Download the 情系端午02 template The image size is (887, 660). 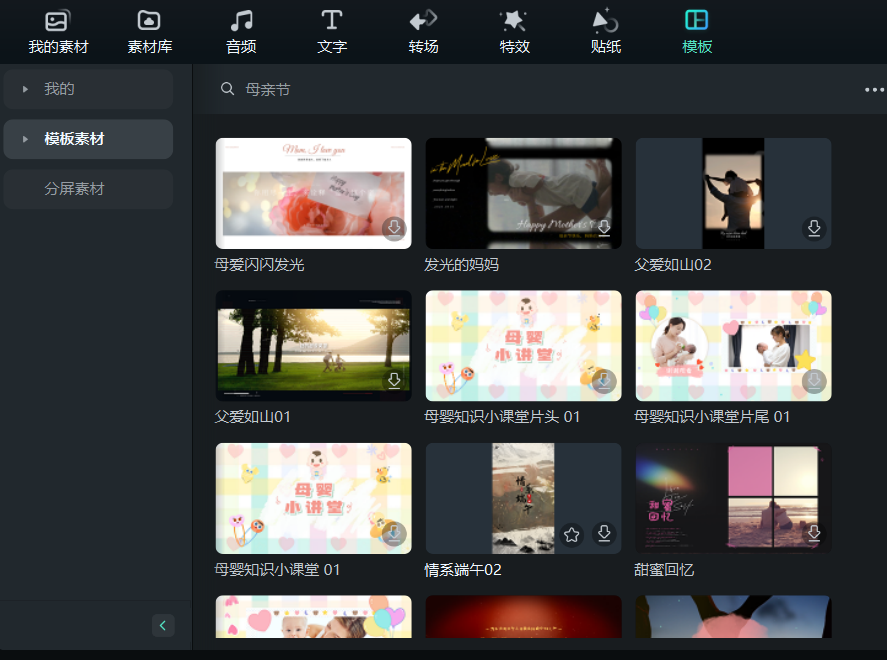[604, 533]
